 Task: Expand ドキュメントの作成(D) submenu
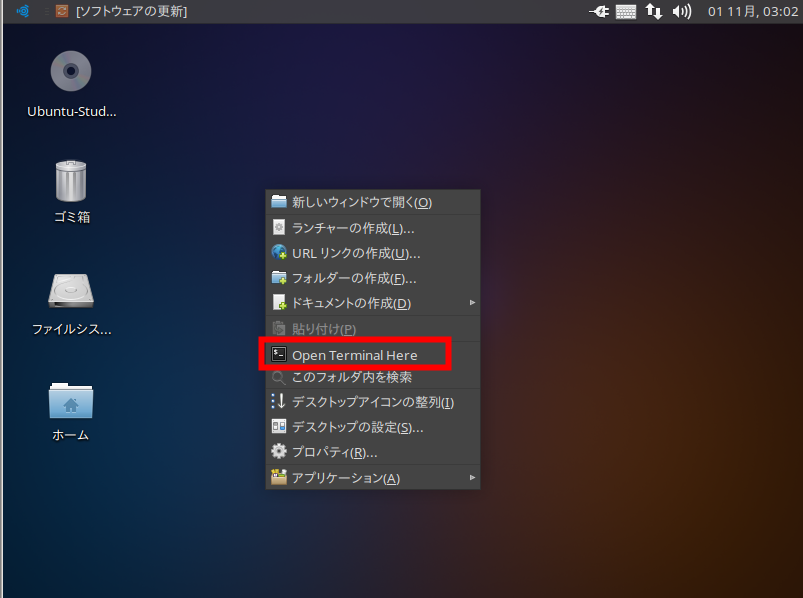(373, 303)
